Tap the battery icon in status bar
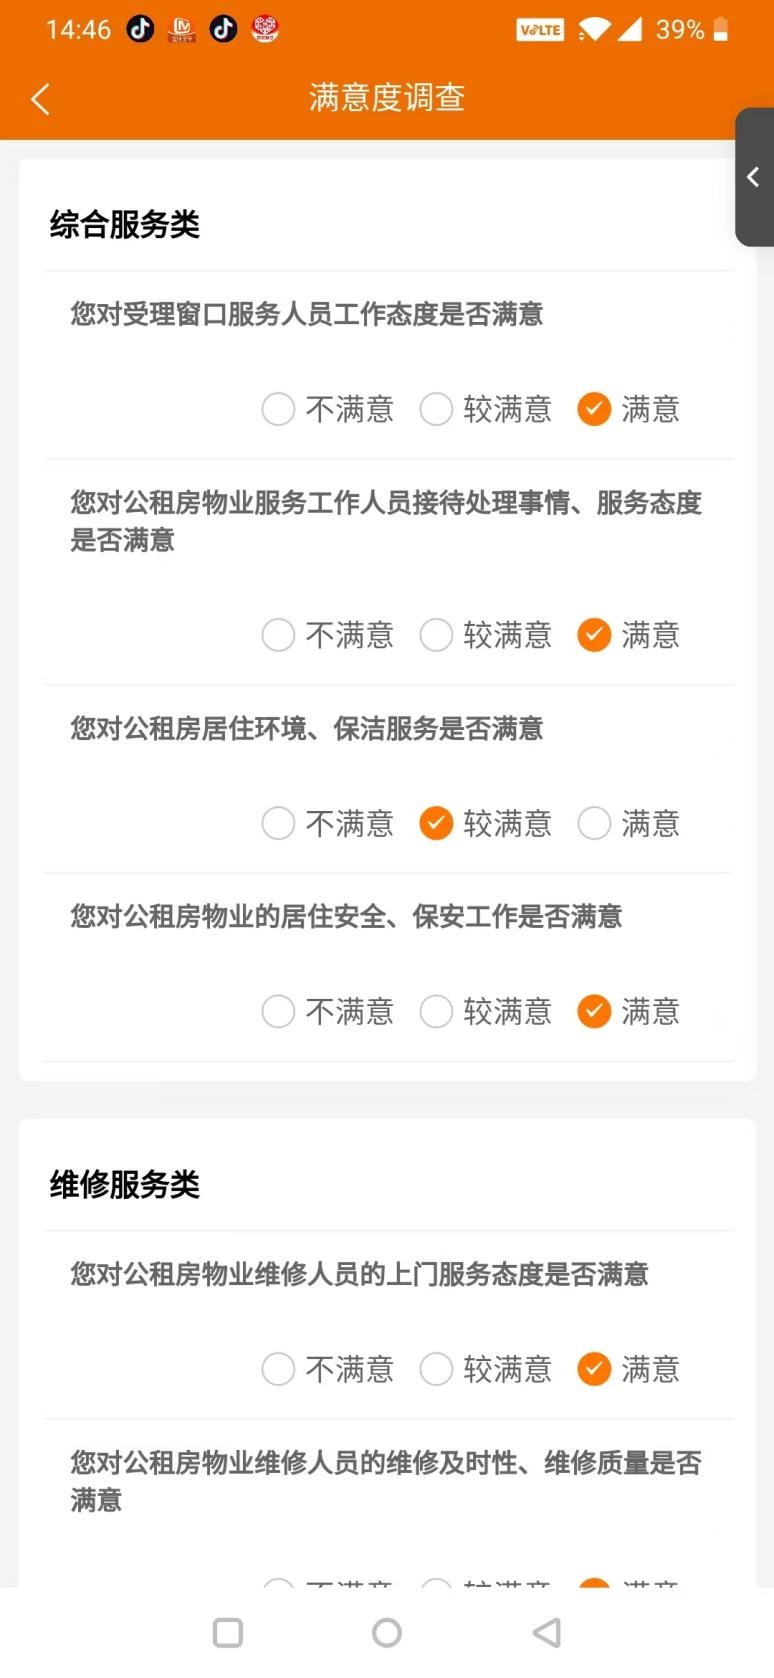 (x=720, y=29)
